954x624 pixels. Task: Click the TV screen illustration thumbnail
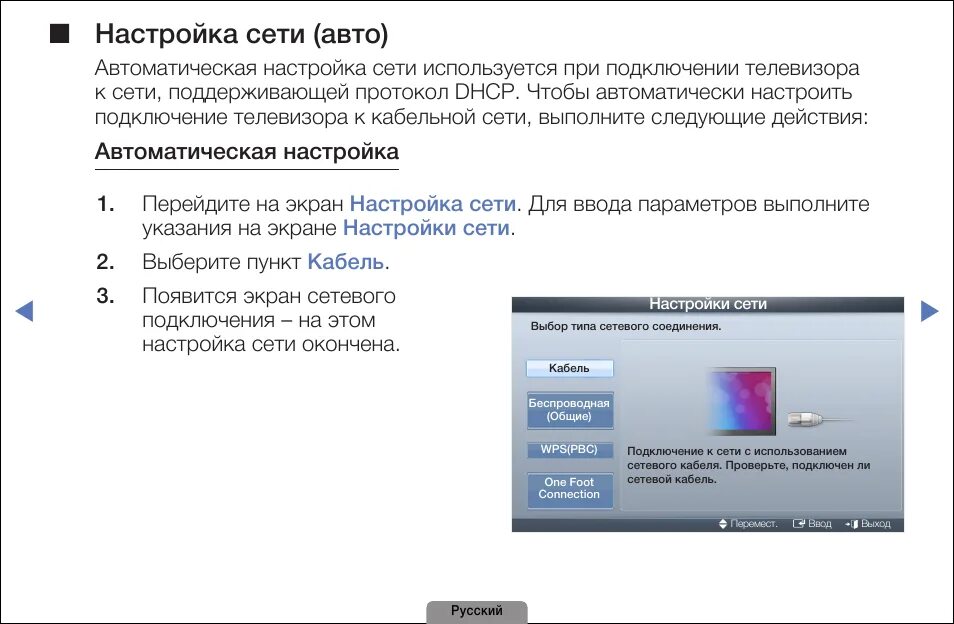[742, 401]
